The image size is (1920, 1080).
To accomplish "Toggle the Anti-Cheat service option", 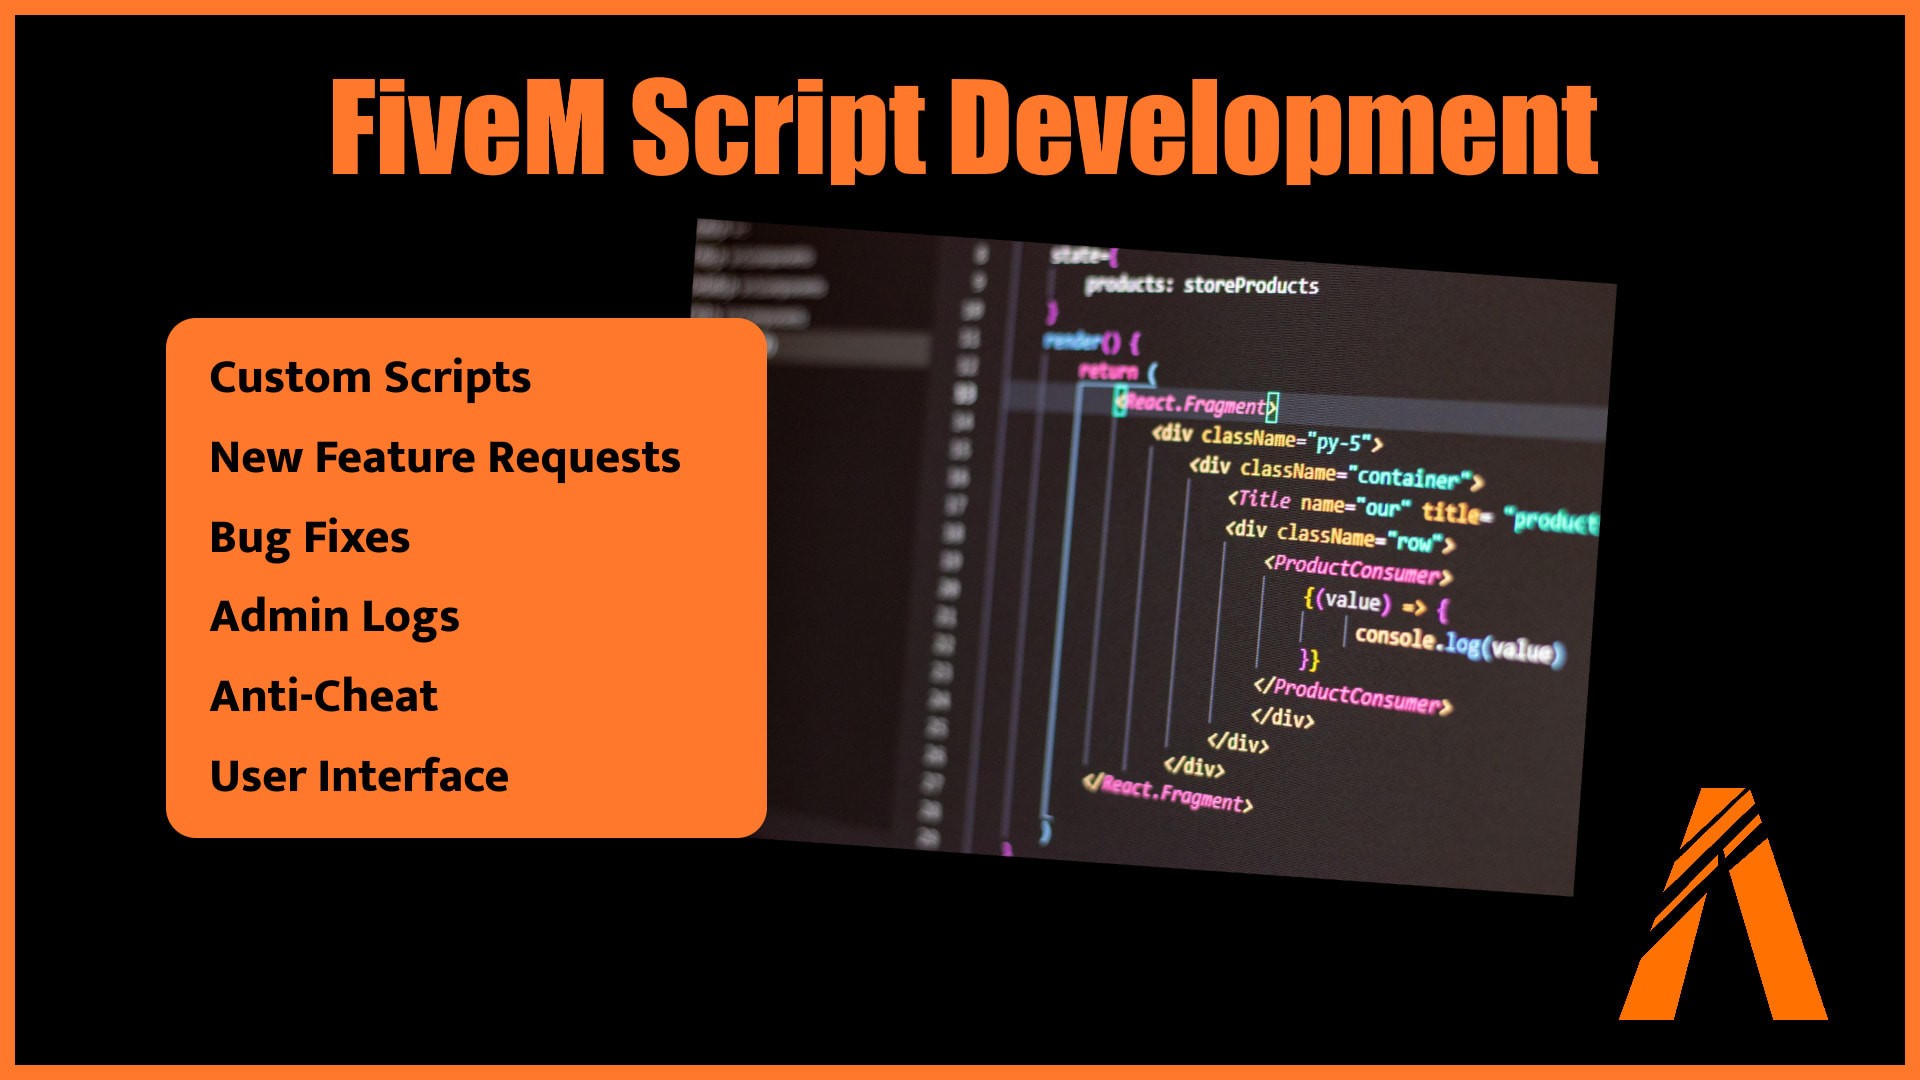I will [322, 695].
